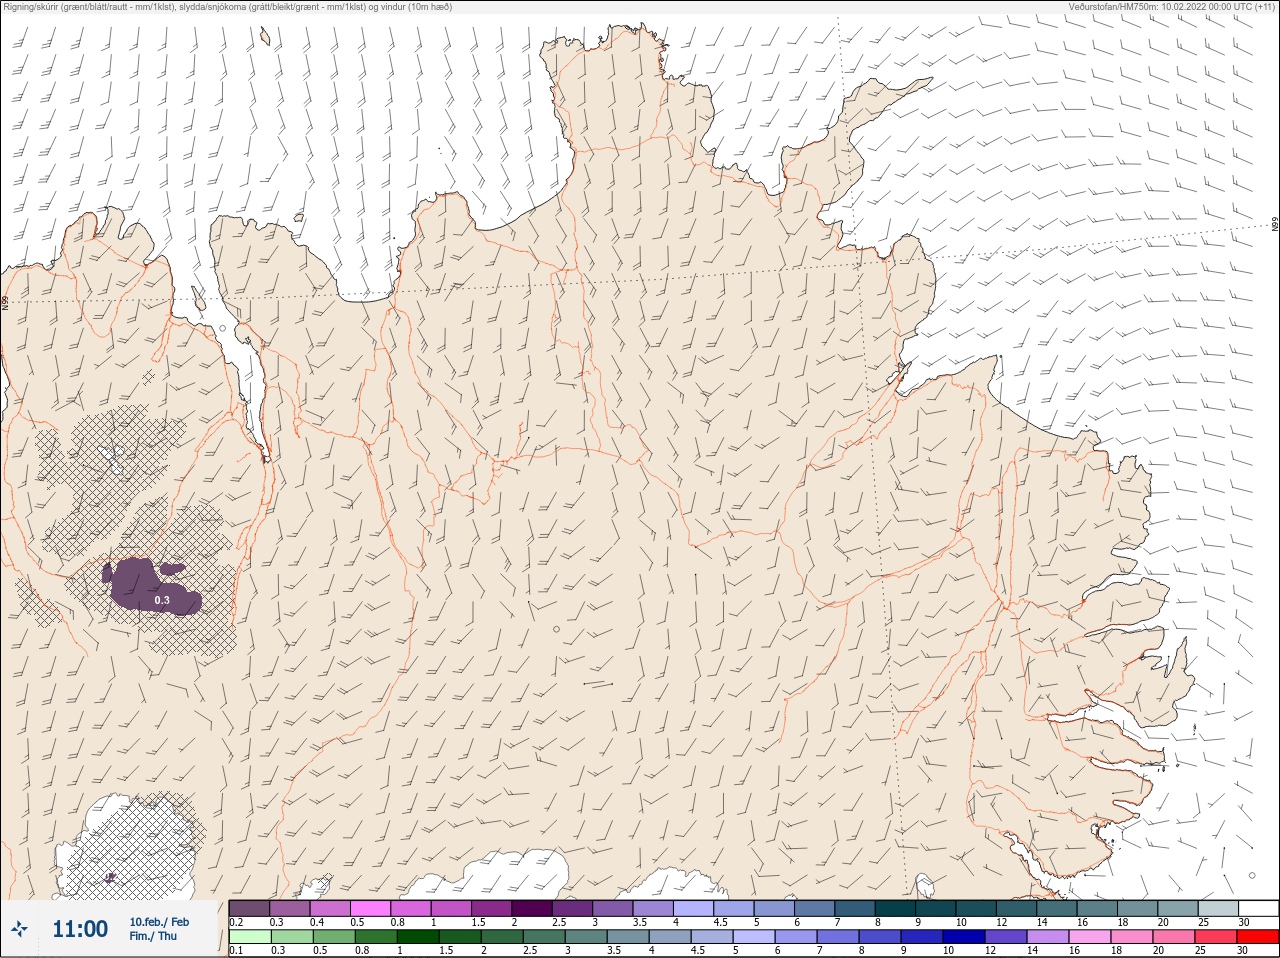Click the map title text starting with 'Rigning/skúrir'
The image size is (1280, 958).
point(227,7)
